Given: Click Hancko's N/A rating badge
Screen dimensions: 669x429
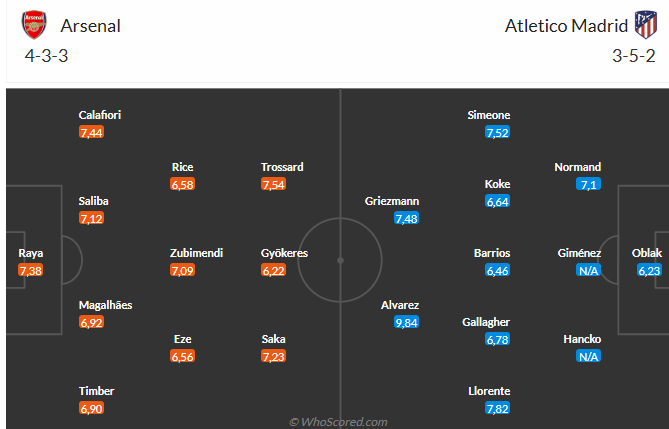Looking at the screenshot, I should pos(588,356).
